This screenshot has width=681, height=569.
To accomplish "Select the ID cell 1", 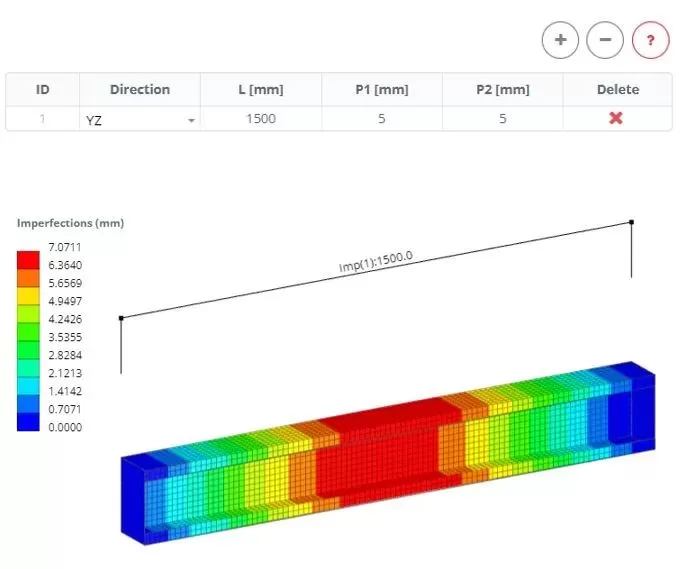I will 43,119.
